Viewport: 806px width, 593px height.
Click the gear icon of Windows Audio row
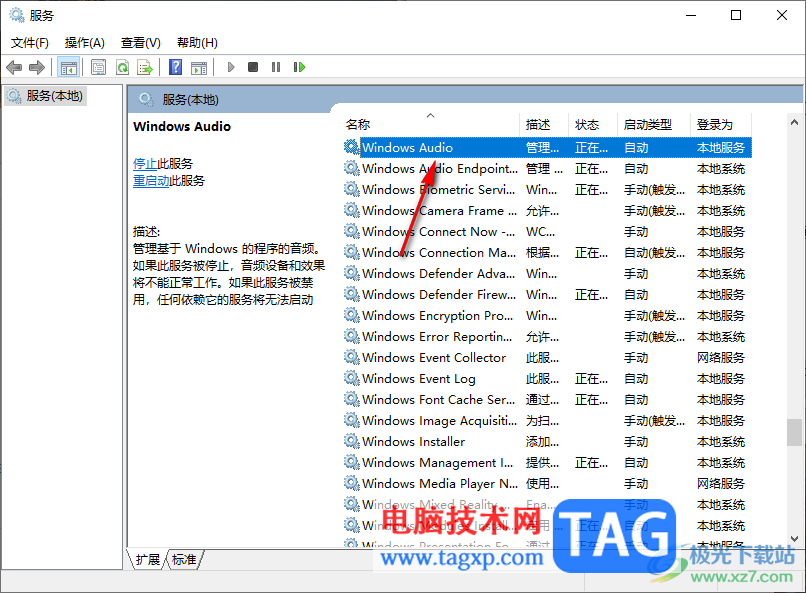pos(352,147)
